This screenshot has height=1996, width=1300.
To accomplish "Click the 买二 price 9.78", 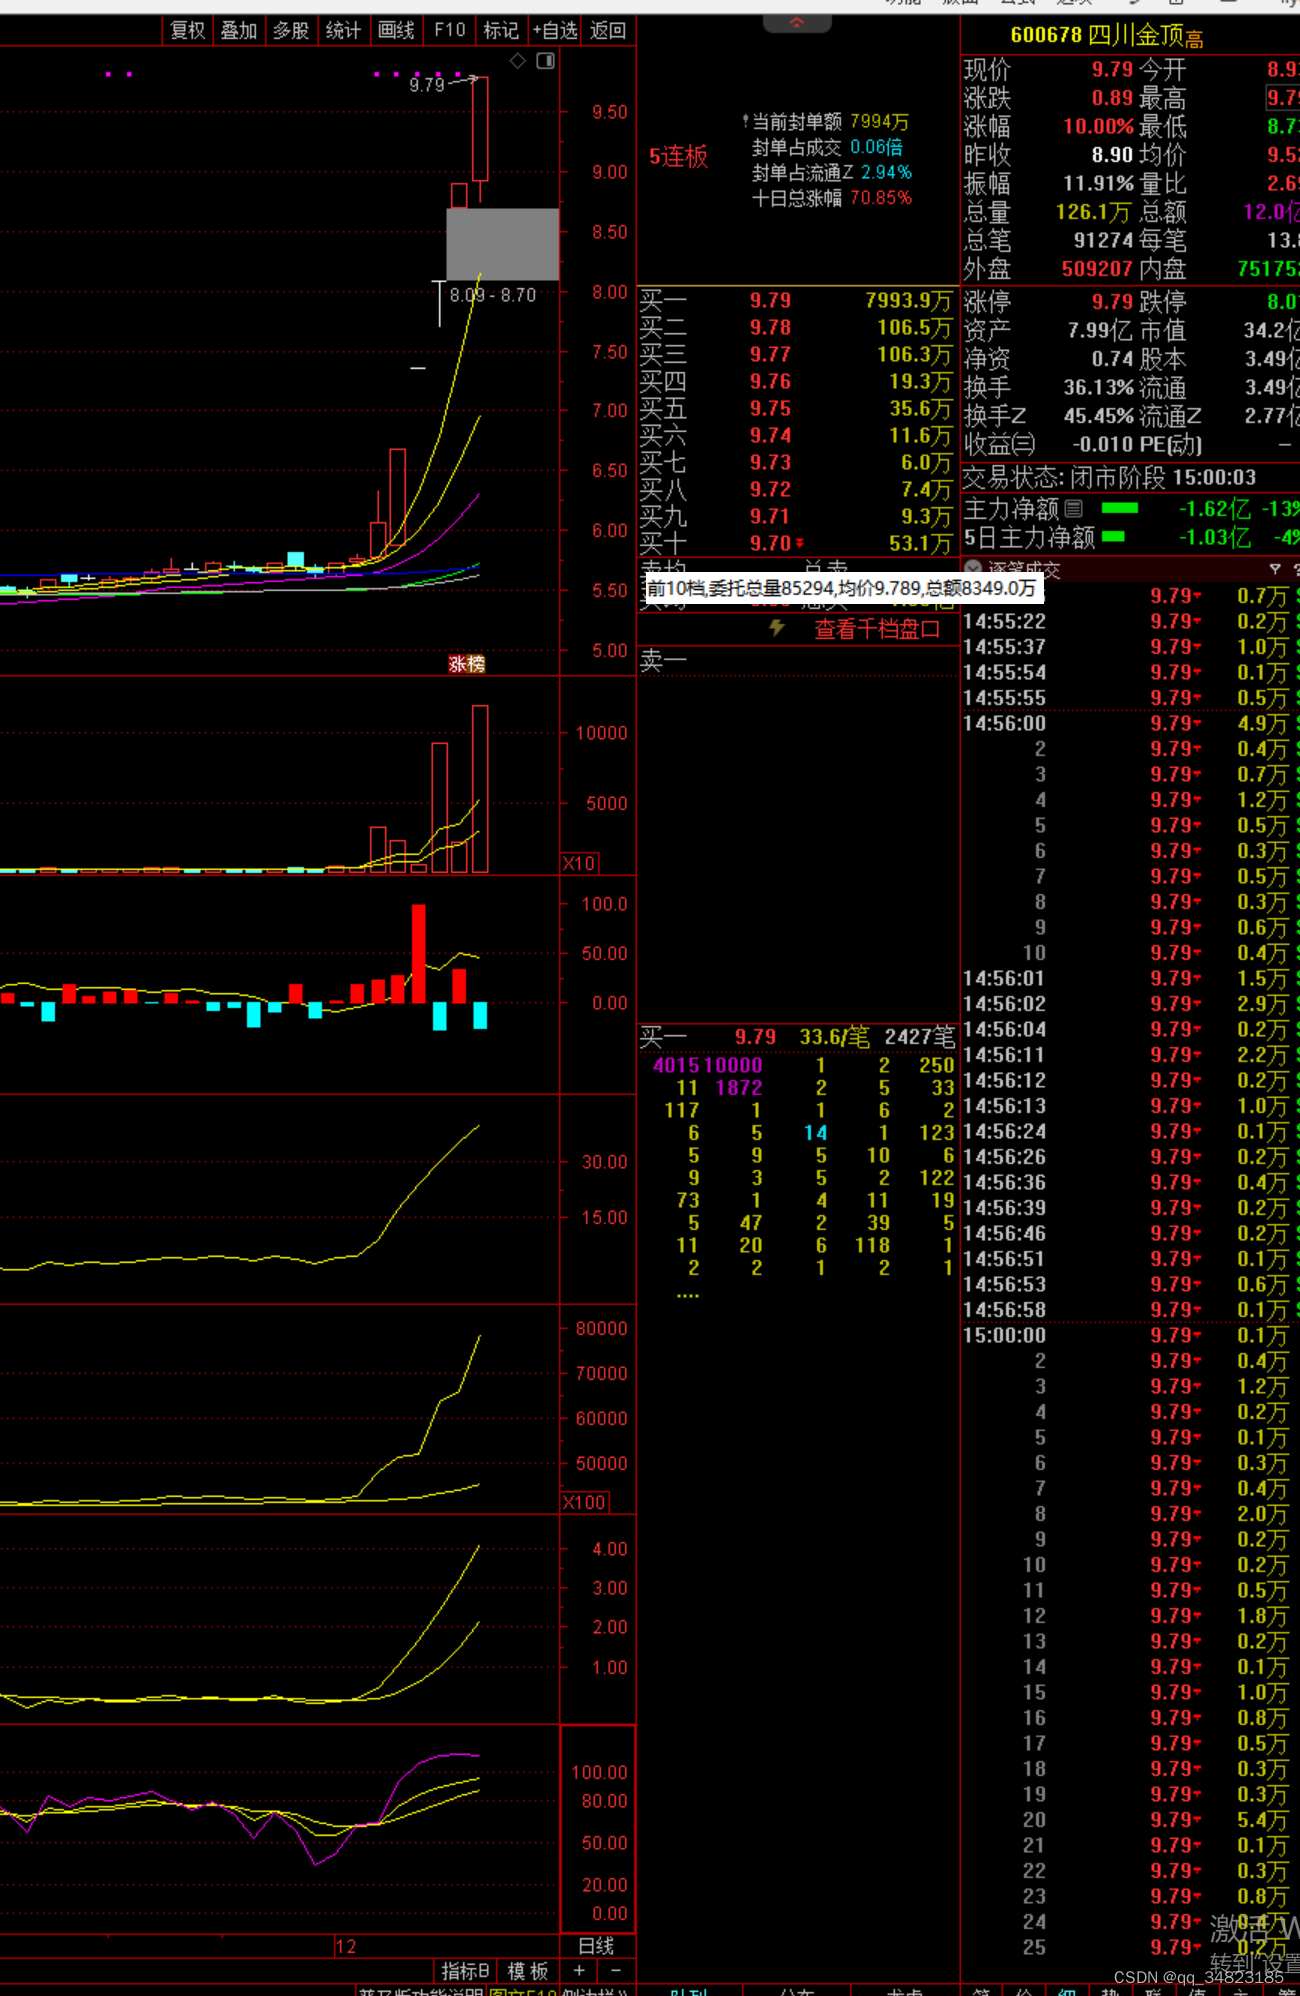I will point(770,327).
